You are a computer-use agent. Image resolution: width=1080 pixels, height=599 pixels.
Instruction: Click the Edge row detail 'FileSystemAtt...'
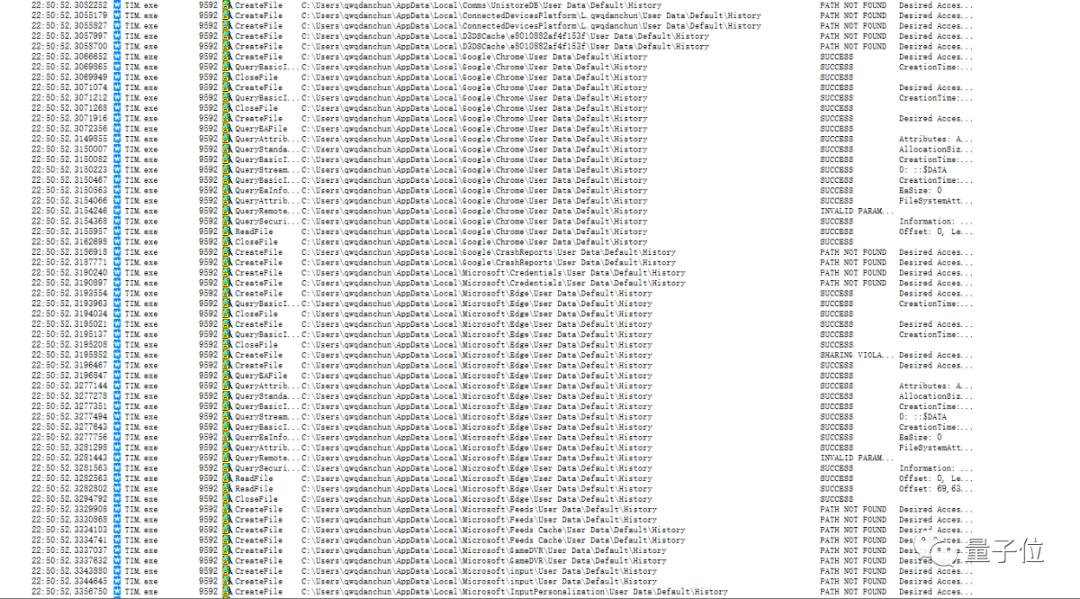click(935, 448)
